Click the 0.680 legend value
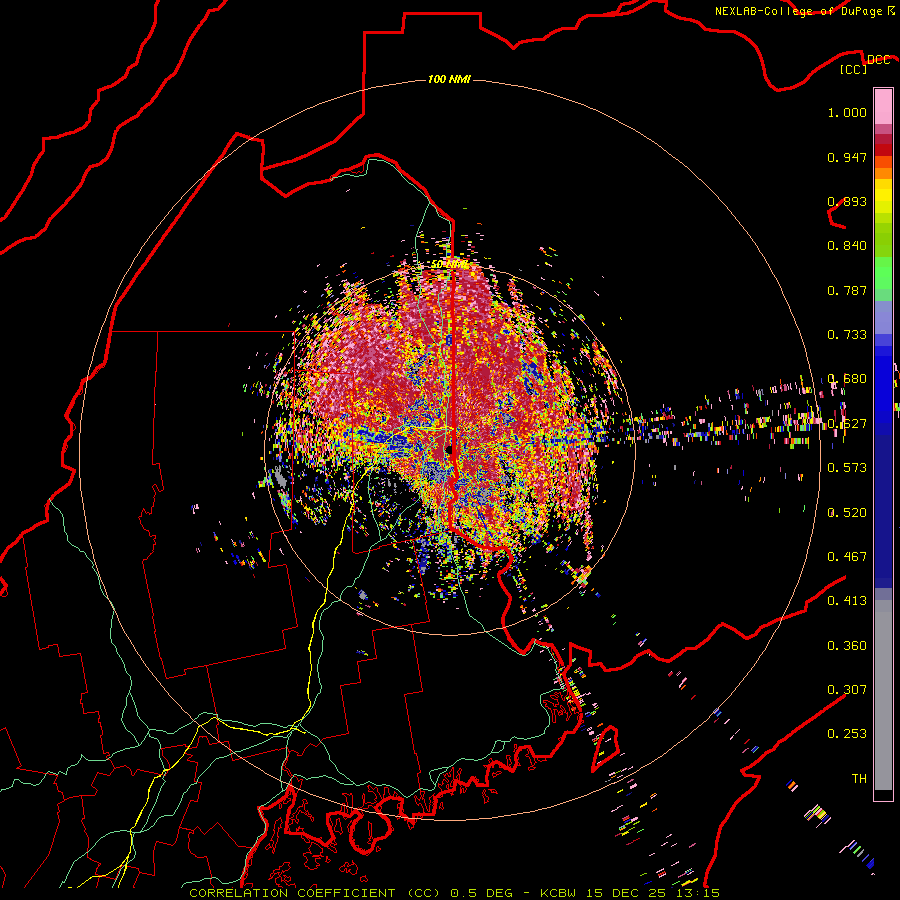Viewport: 900px width, 900px height. [x=847, y=379]
